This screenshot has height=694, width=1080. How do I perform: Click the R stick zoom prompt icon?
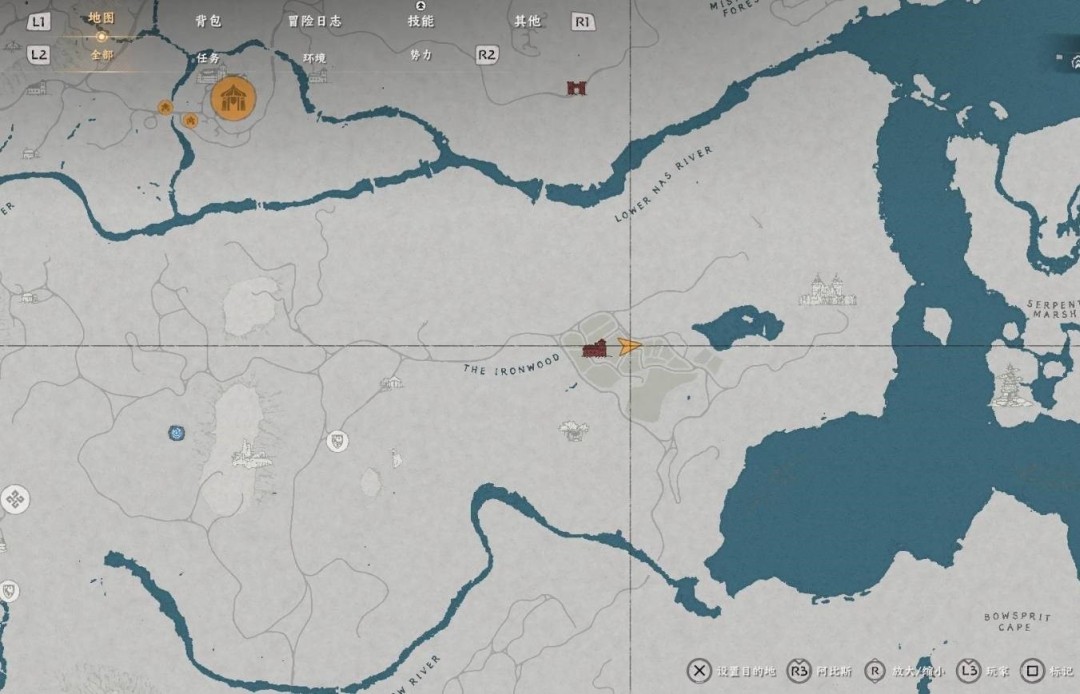click(x=875, y=670)
